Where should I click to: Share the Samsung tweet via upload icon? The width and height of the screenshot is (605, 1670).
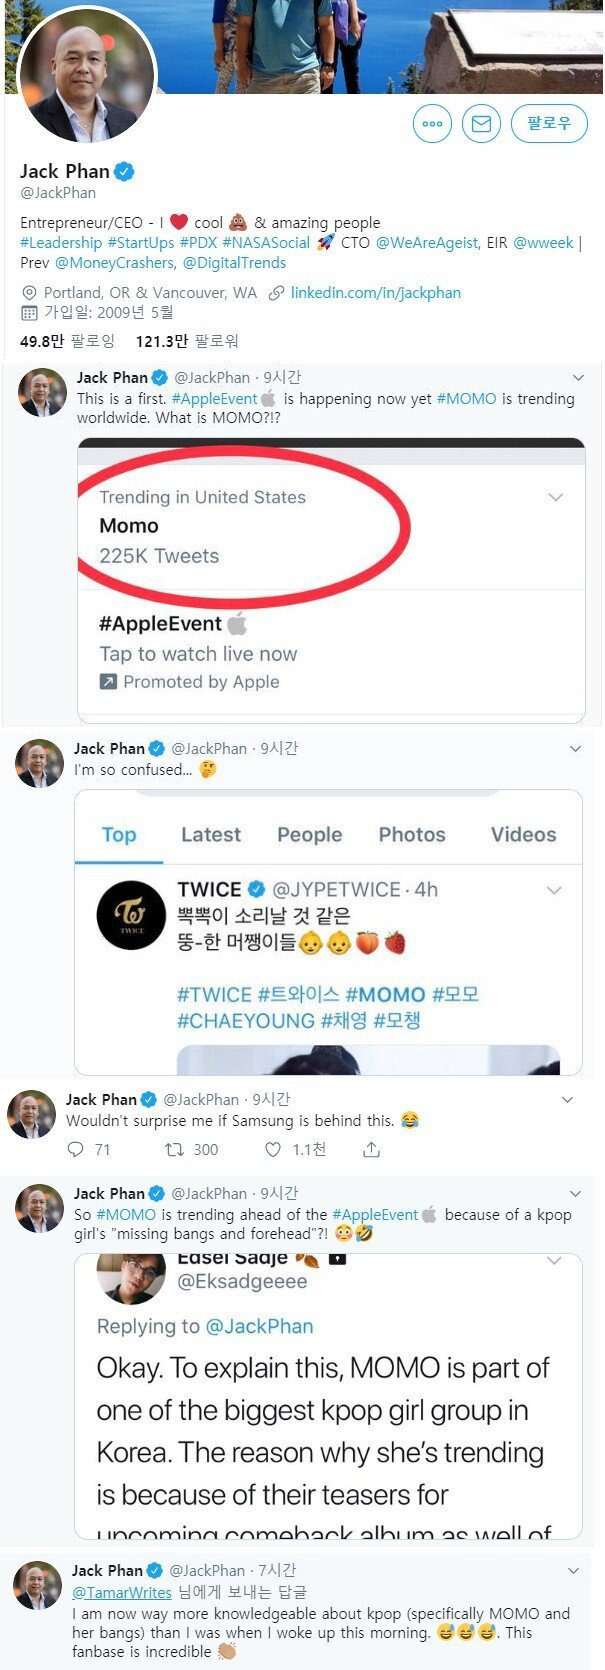coord(371,1150)
